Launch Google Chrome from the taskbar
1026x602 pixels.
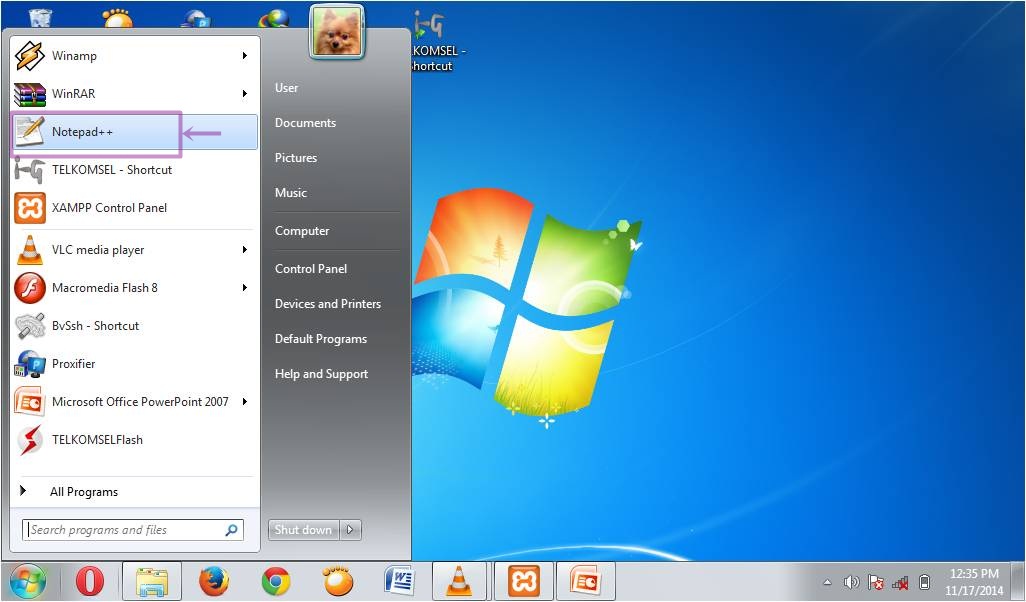pos(276,580)
